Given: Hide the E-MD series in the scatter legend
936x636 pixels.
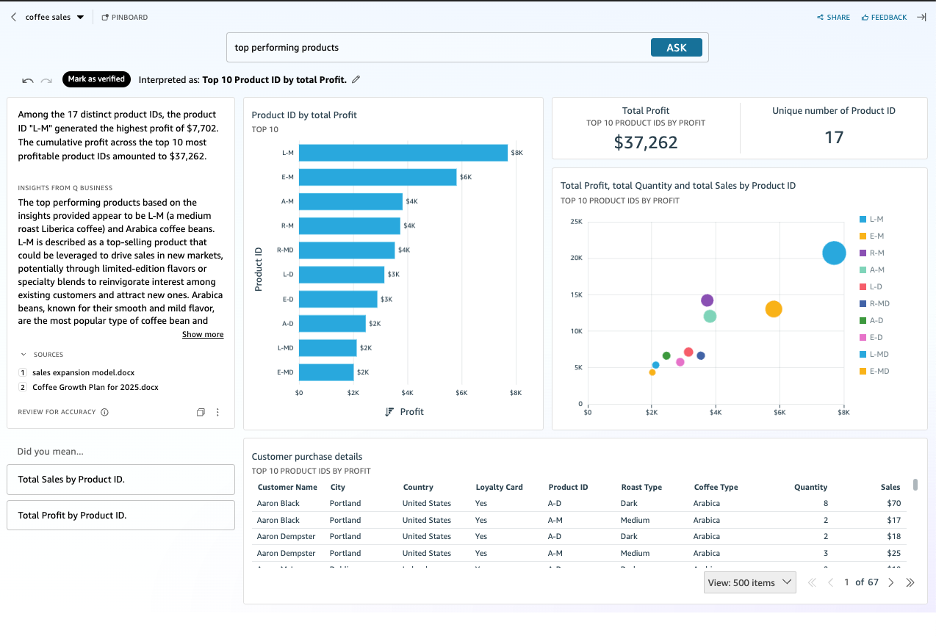Looking at the screenshot, I should (870, 371).
